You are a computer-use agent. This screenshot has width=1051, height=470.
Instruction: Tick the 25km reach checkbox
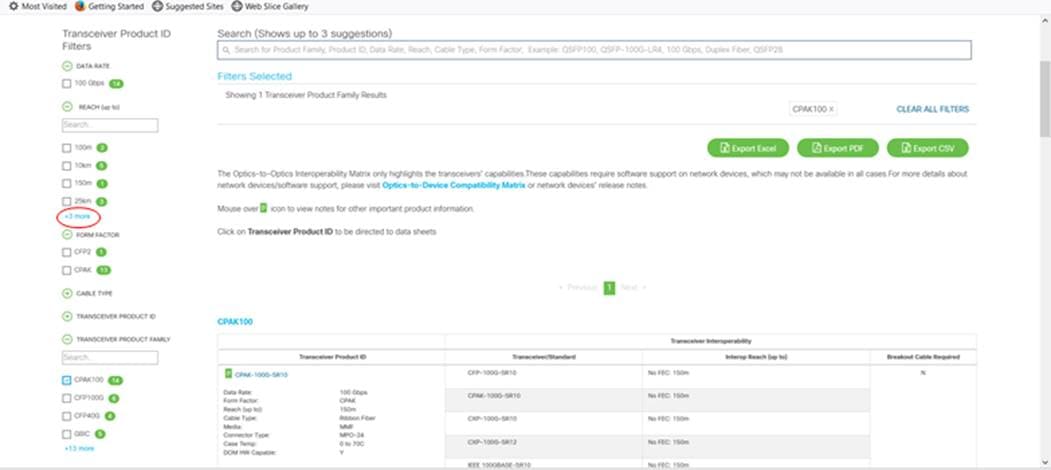(x=66, y=201)
